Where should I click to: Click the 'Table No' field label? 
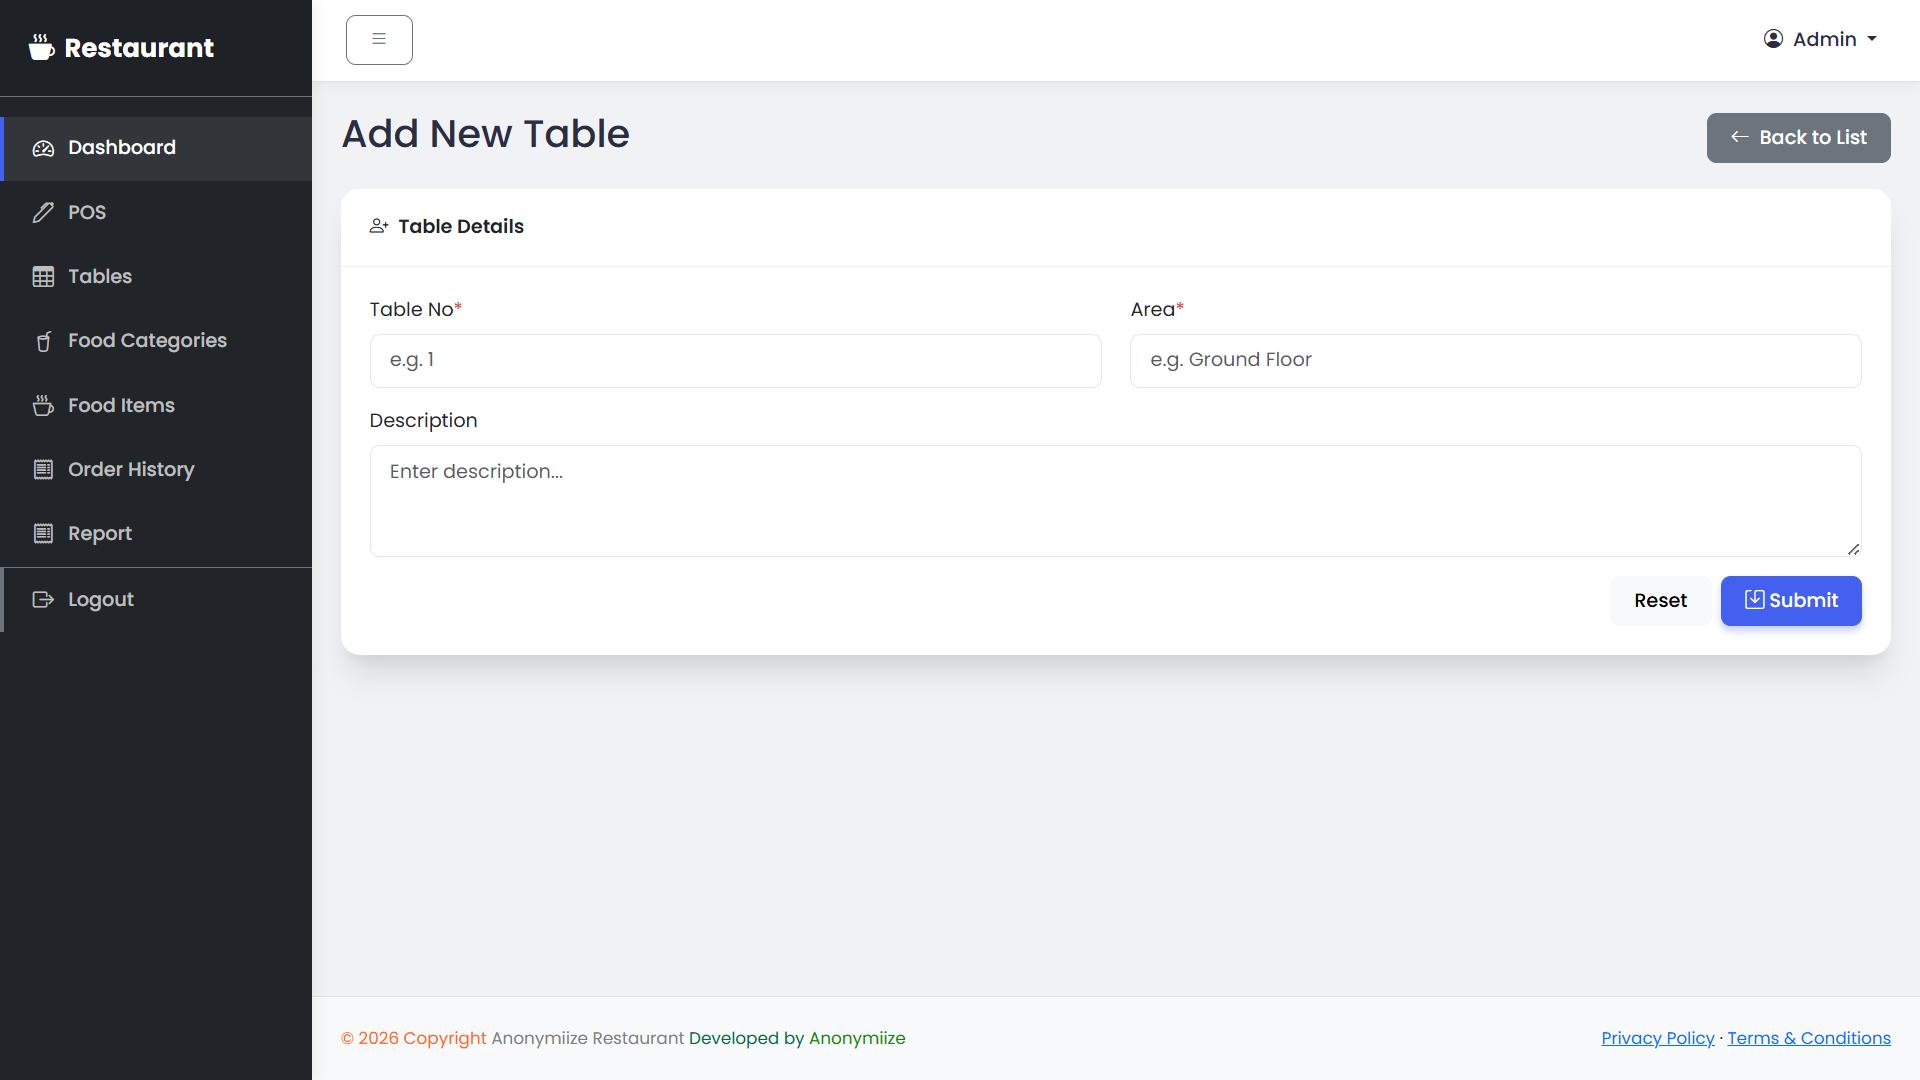[415, 310]
